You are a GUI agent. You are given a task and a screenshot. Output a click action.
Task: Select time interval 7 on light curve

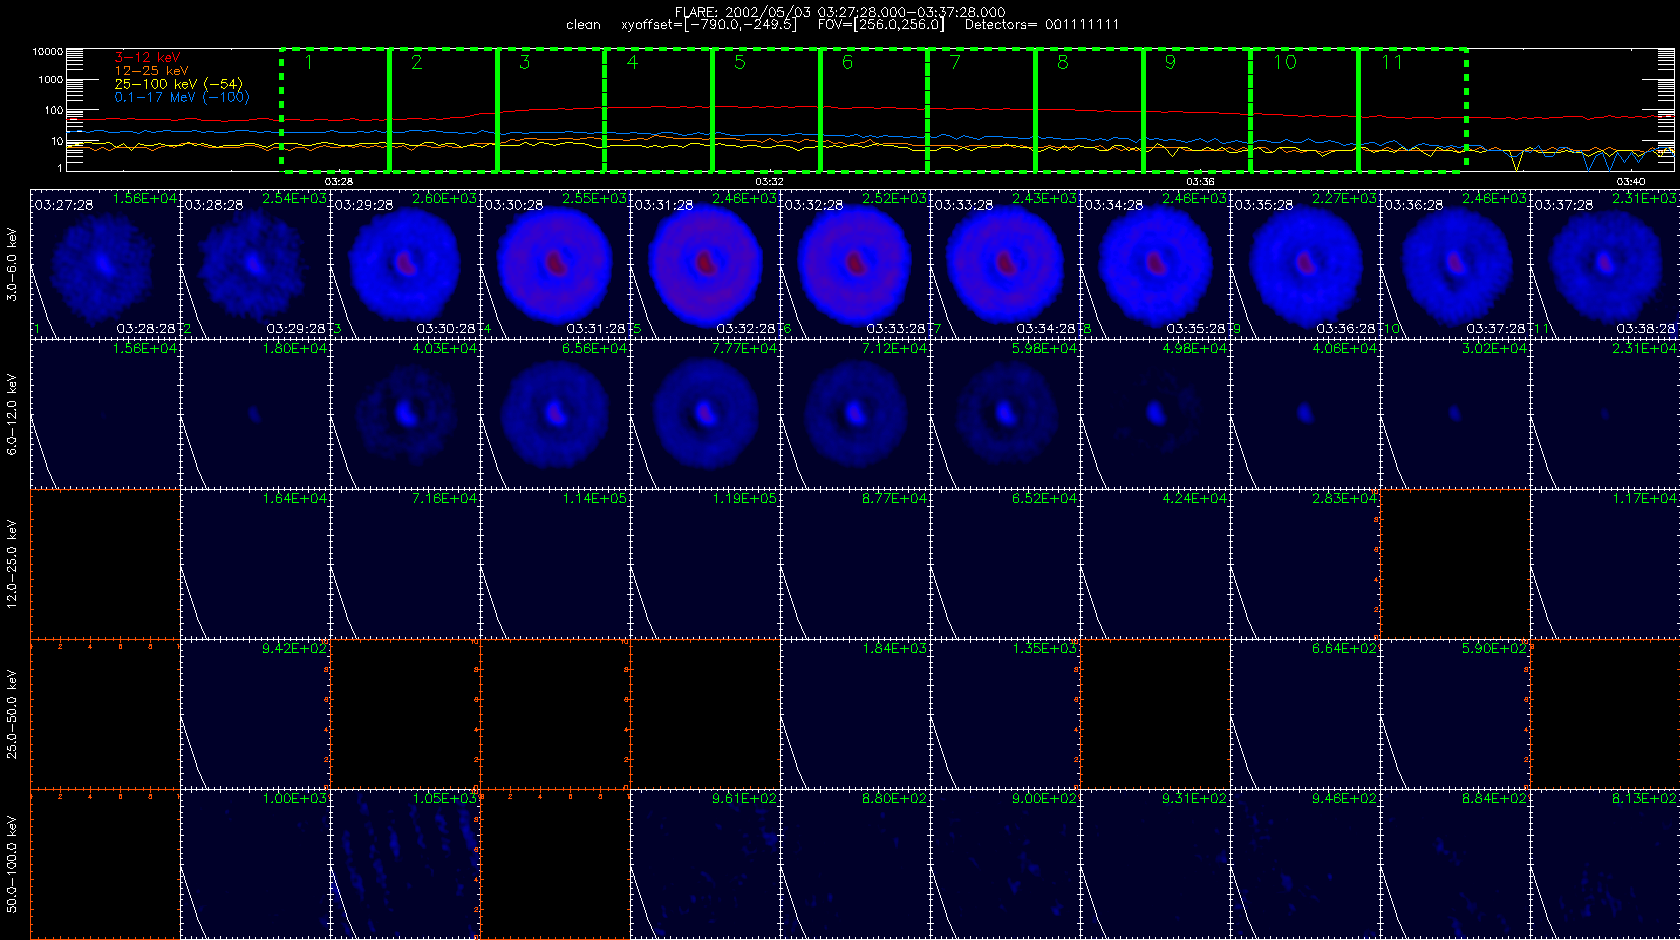click(x=982, y=110)
